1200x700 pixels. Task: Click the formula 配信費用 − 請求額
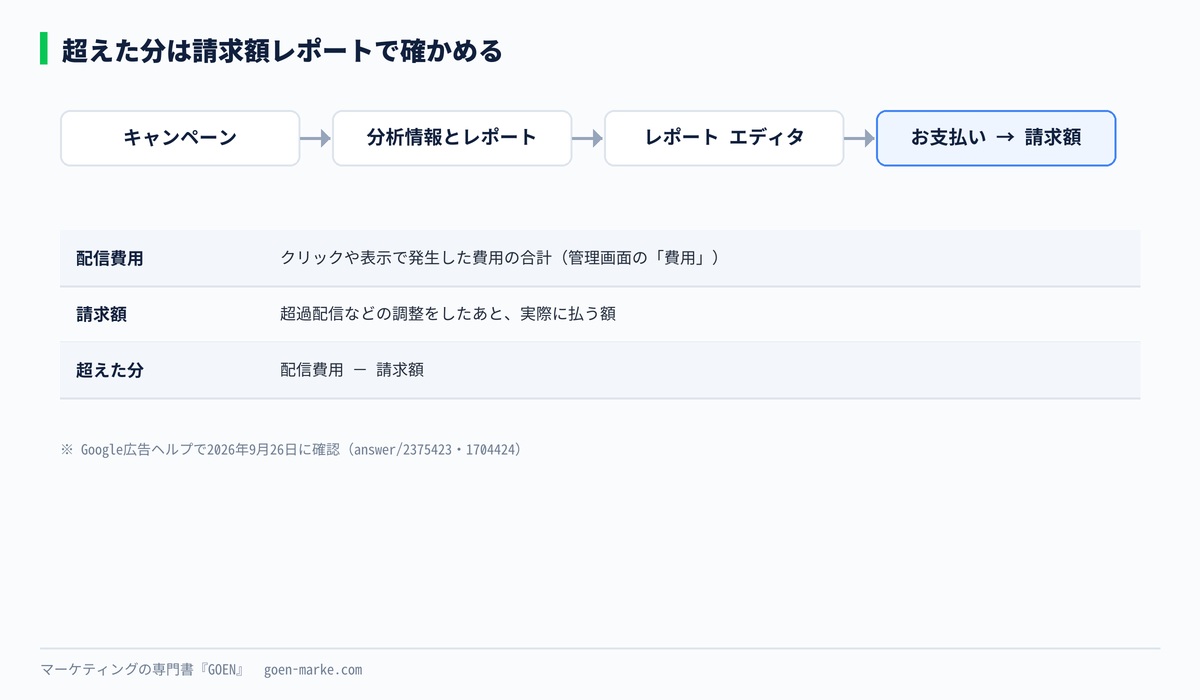(x=352, y=370)
